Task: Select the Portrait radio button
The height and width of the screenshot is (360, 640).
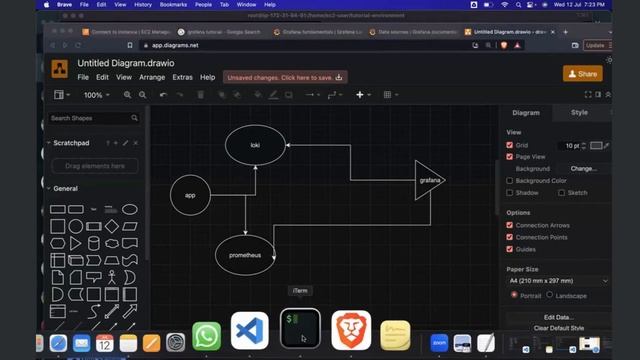Action: tap(514, 295)
